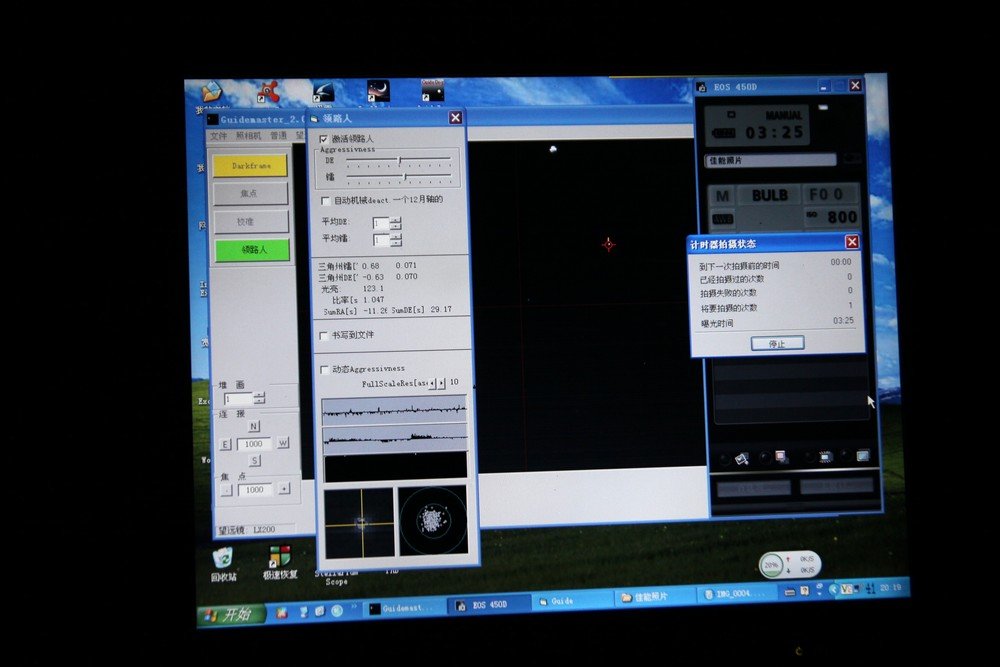Click the circular scatter plot thumbnail
This screenshot has width=1000, height=667.
[x=433, y=520]
